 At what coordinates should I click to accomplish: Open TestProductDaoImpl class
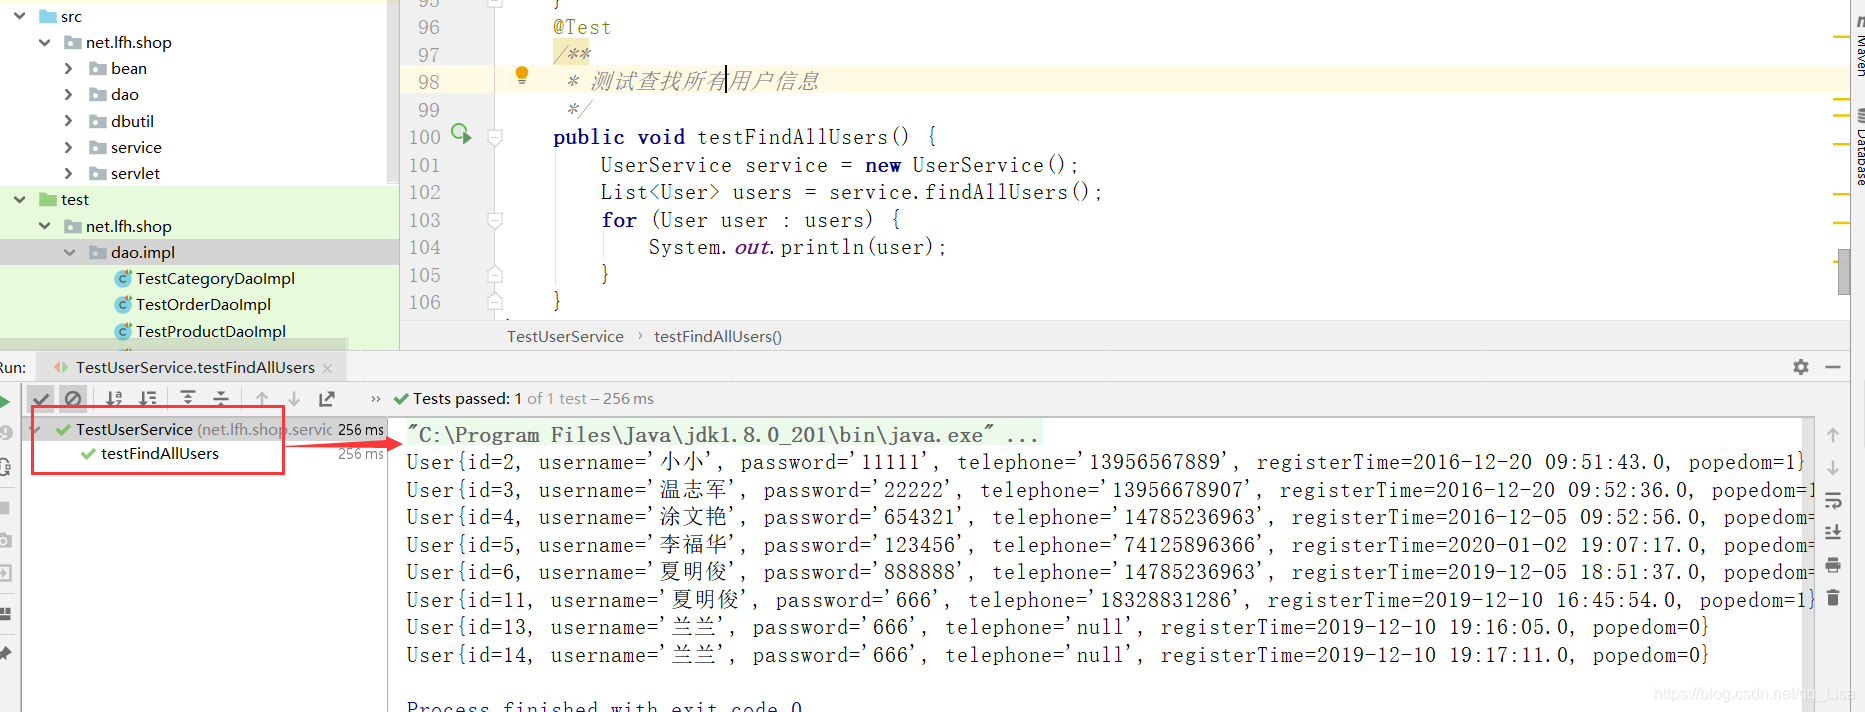coord(210,331)
